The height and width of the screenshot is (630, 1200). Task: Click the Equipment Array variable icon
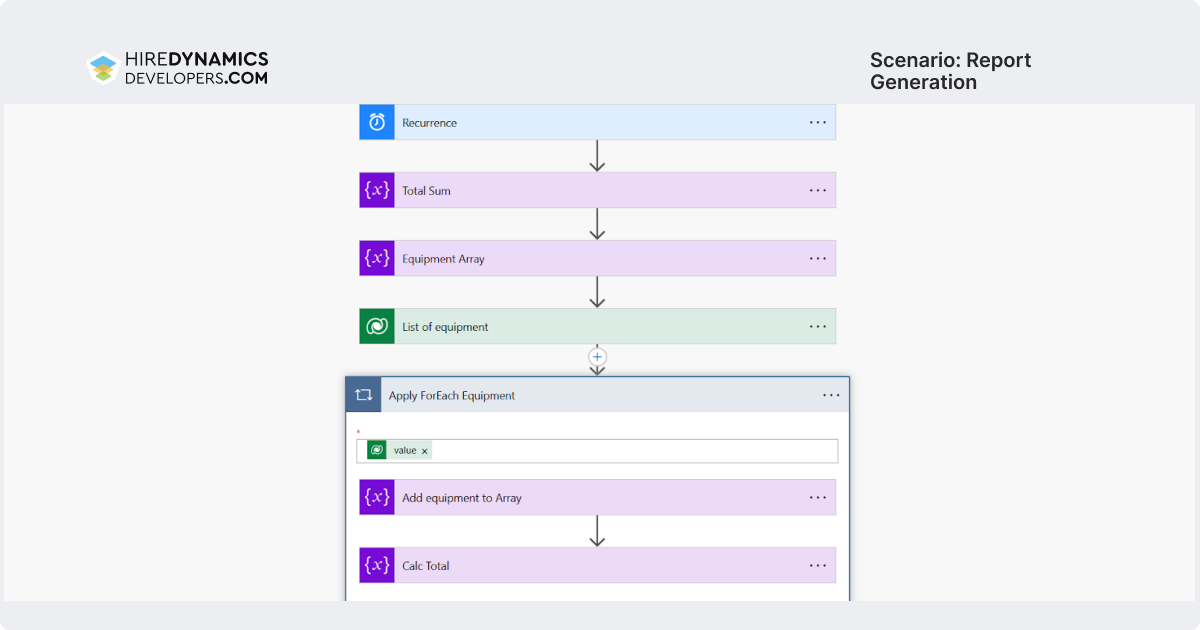pos(377,258)
